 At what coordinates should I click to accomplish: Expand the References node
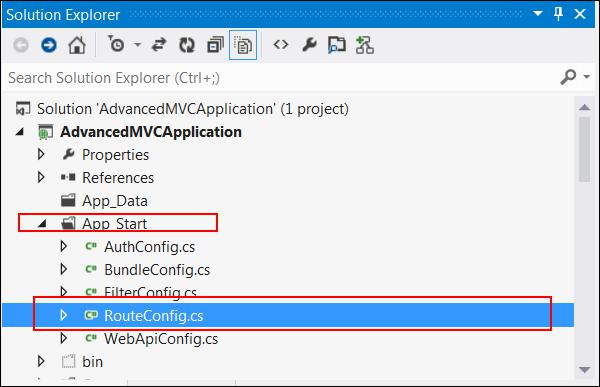(41, 177)
